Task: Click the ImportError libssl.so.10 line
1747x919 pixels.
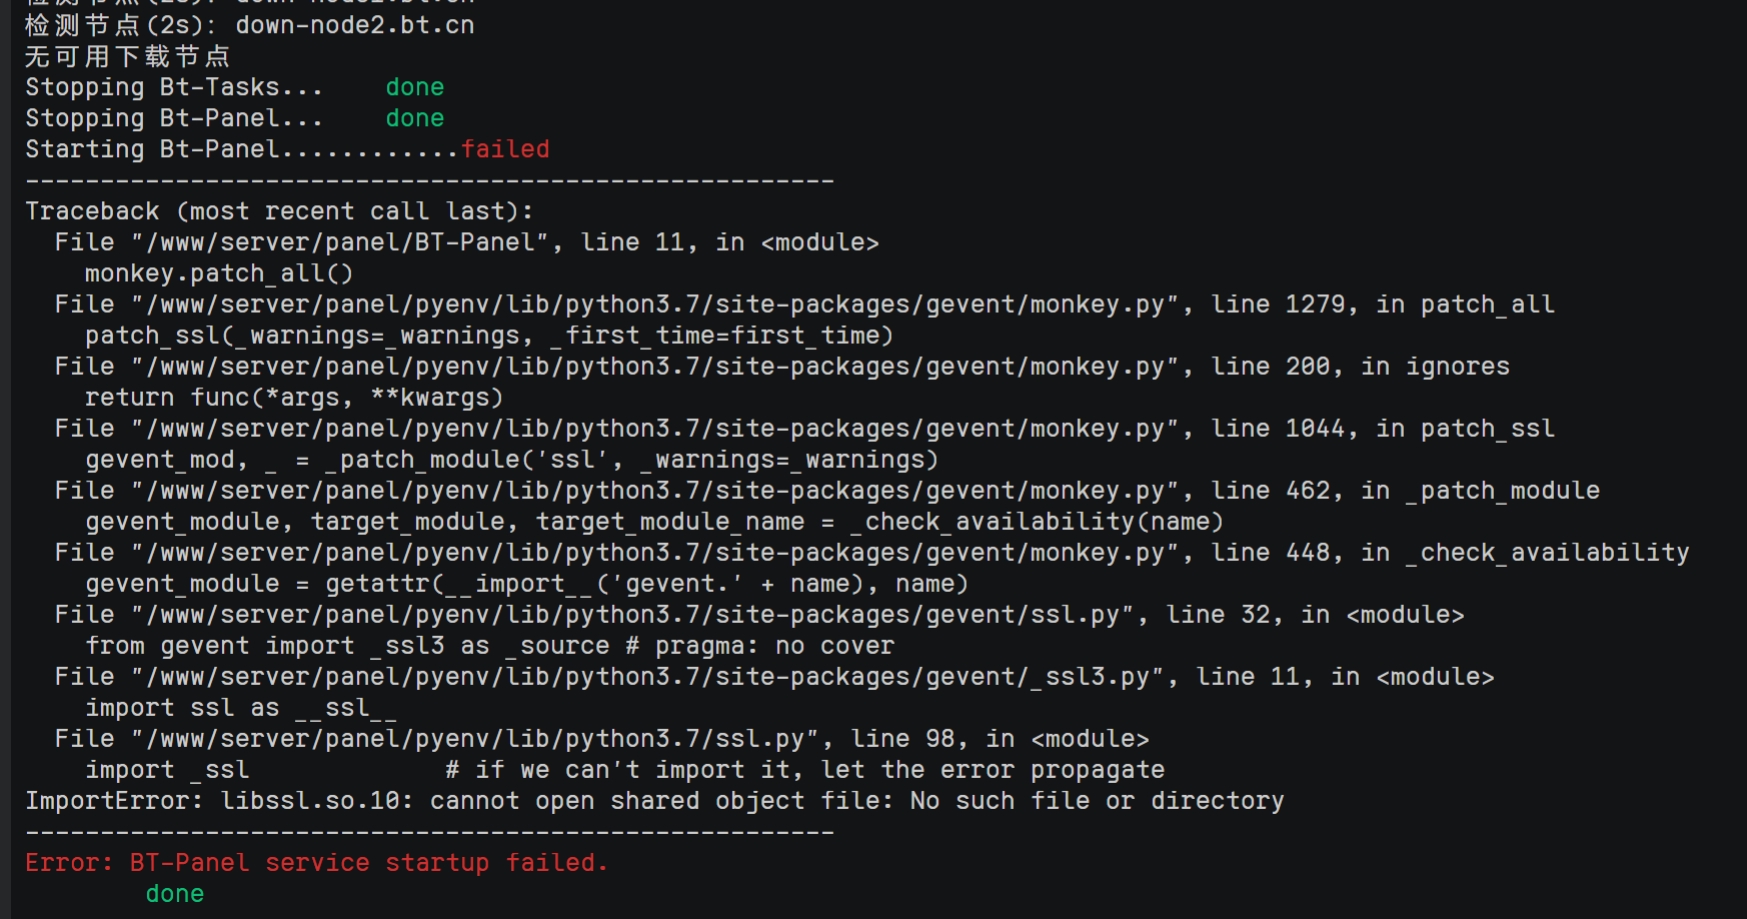Action: click(x=654, y=801)
